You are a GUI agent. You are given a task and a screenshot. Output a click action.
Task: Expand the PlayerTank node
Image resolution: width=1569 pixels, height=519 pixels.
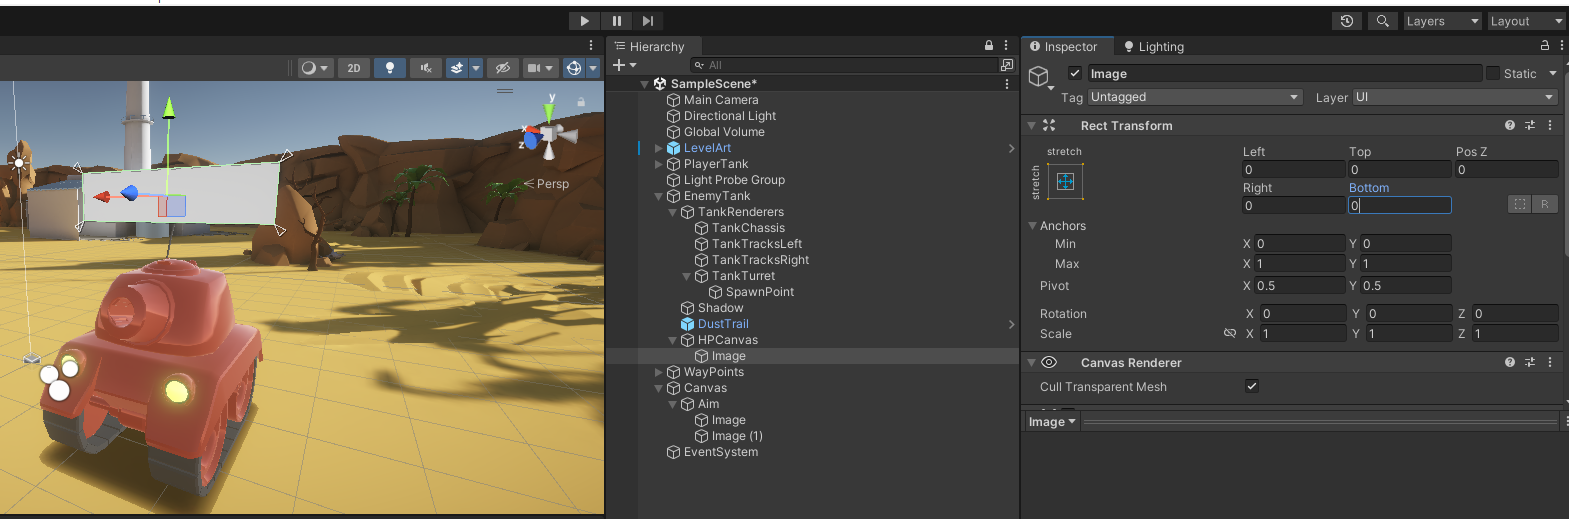pos(659,164)
